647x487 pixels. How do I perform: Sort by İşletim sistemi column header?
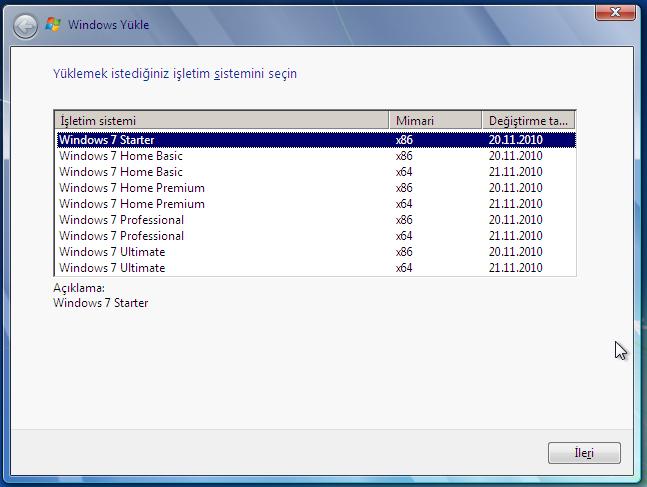(x=222, y=121)
